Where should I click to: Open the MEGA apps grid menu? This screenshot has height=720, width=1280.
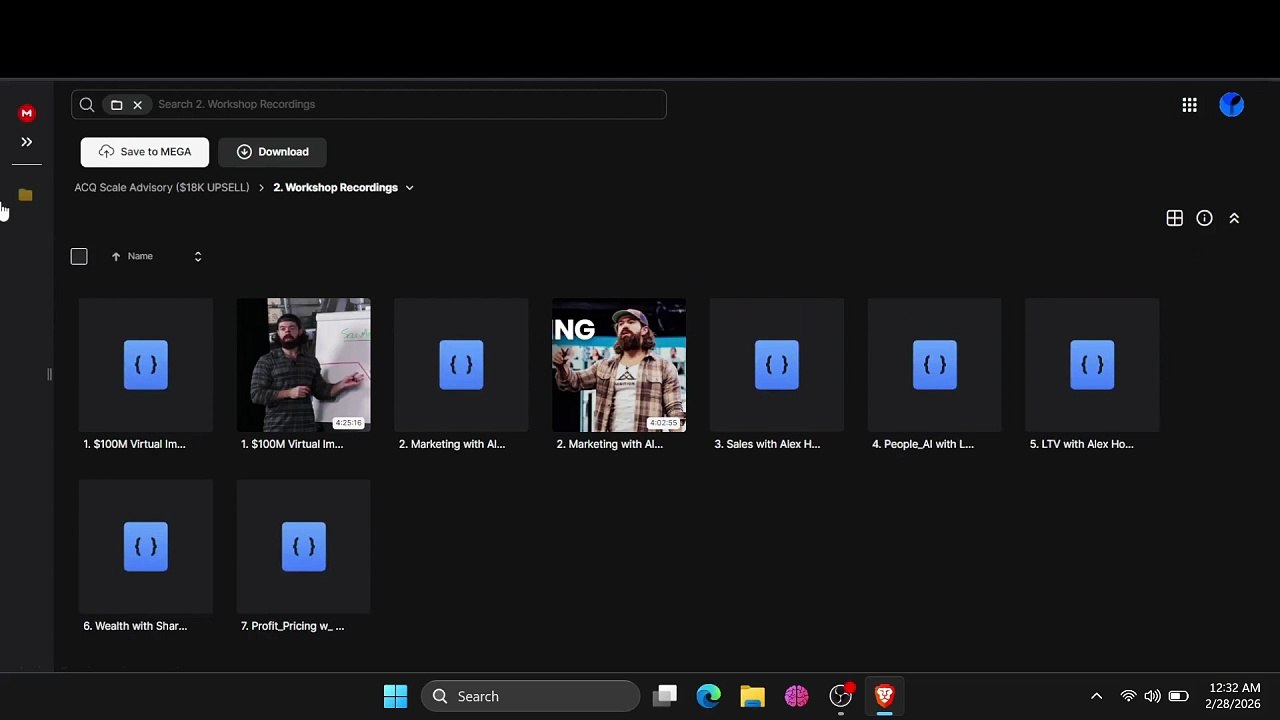[1189, 105]
